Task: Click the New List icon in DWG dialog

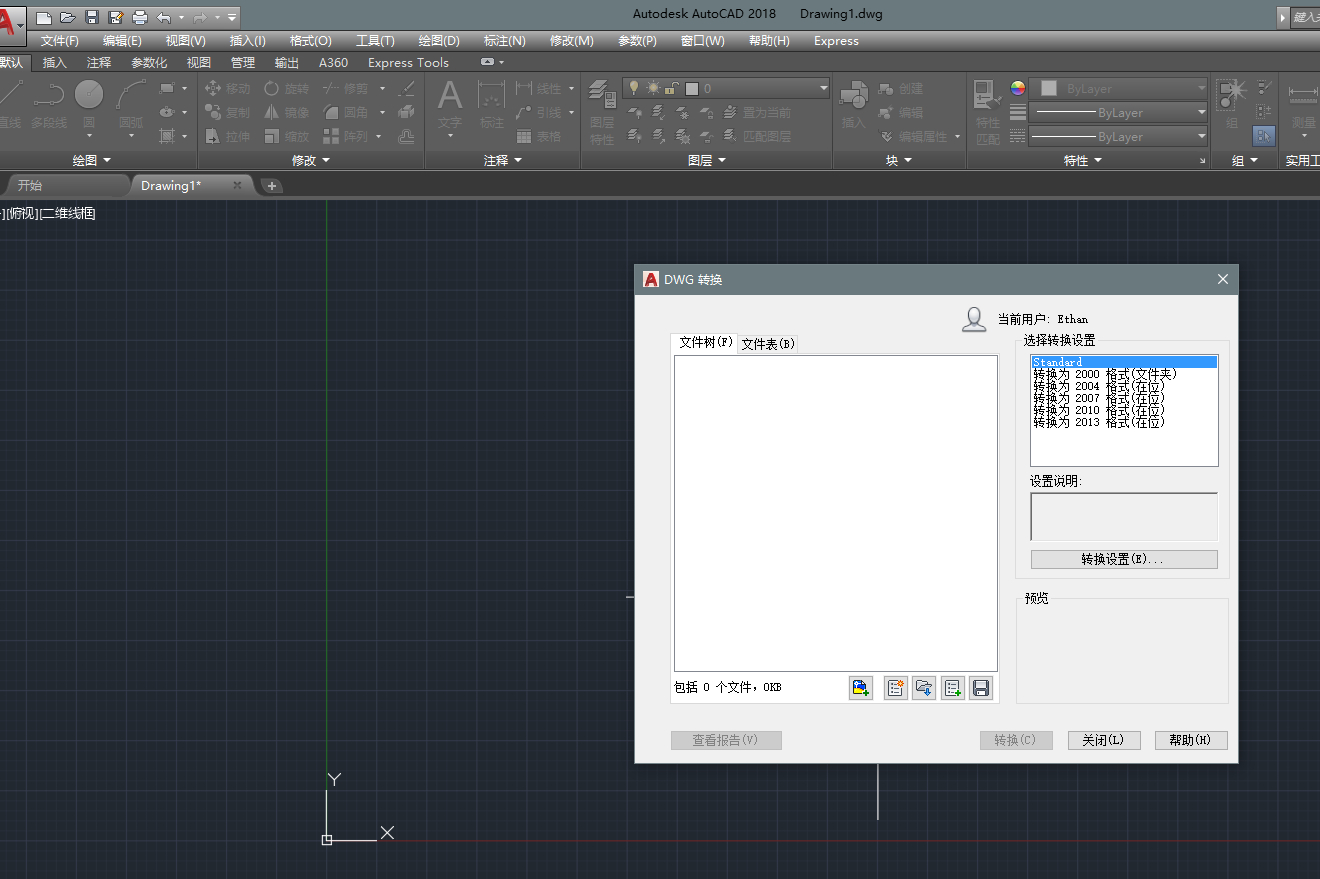Action: (x=896, y=688)
